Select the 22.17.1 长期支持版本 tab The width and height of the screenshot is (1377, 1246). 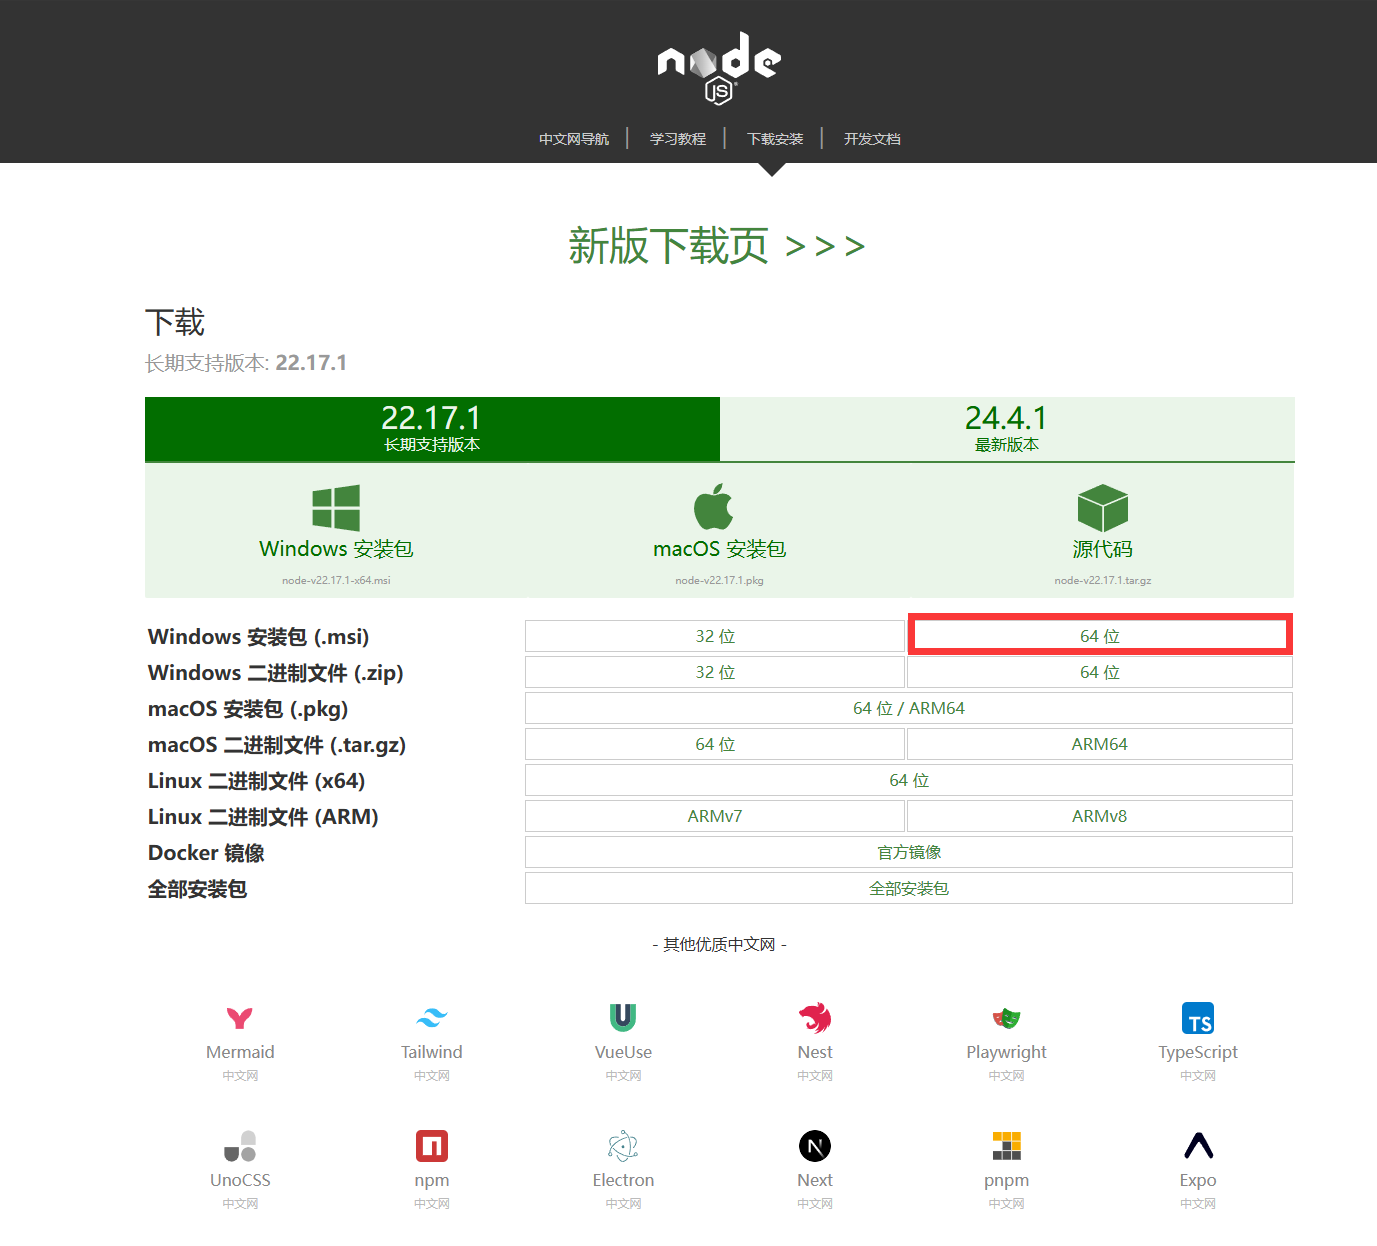[432, 429]
